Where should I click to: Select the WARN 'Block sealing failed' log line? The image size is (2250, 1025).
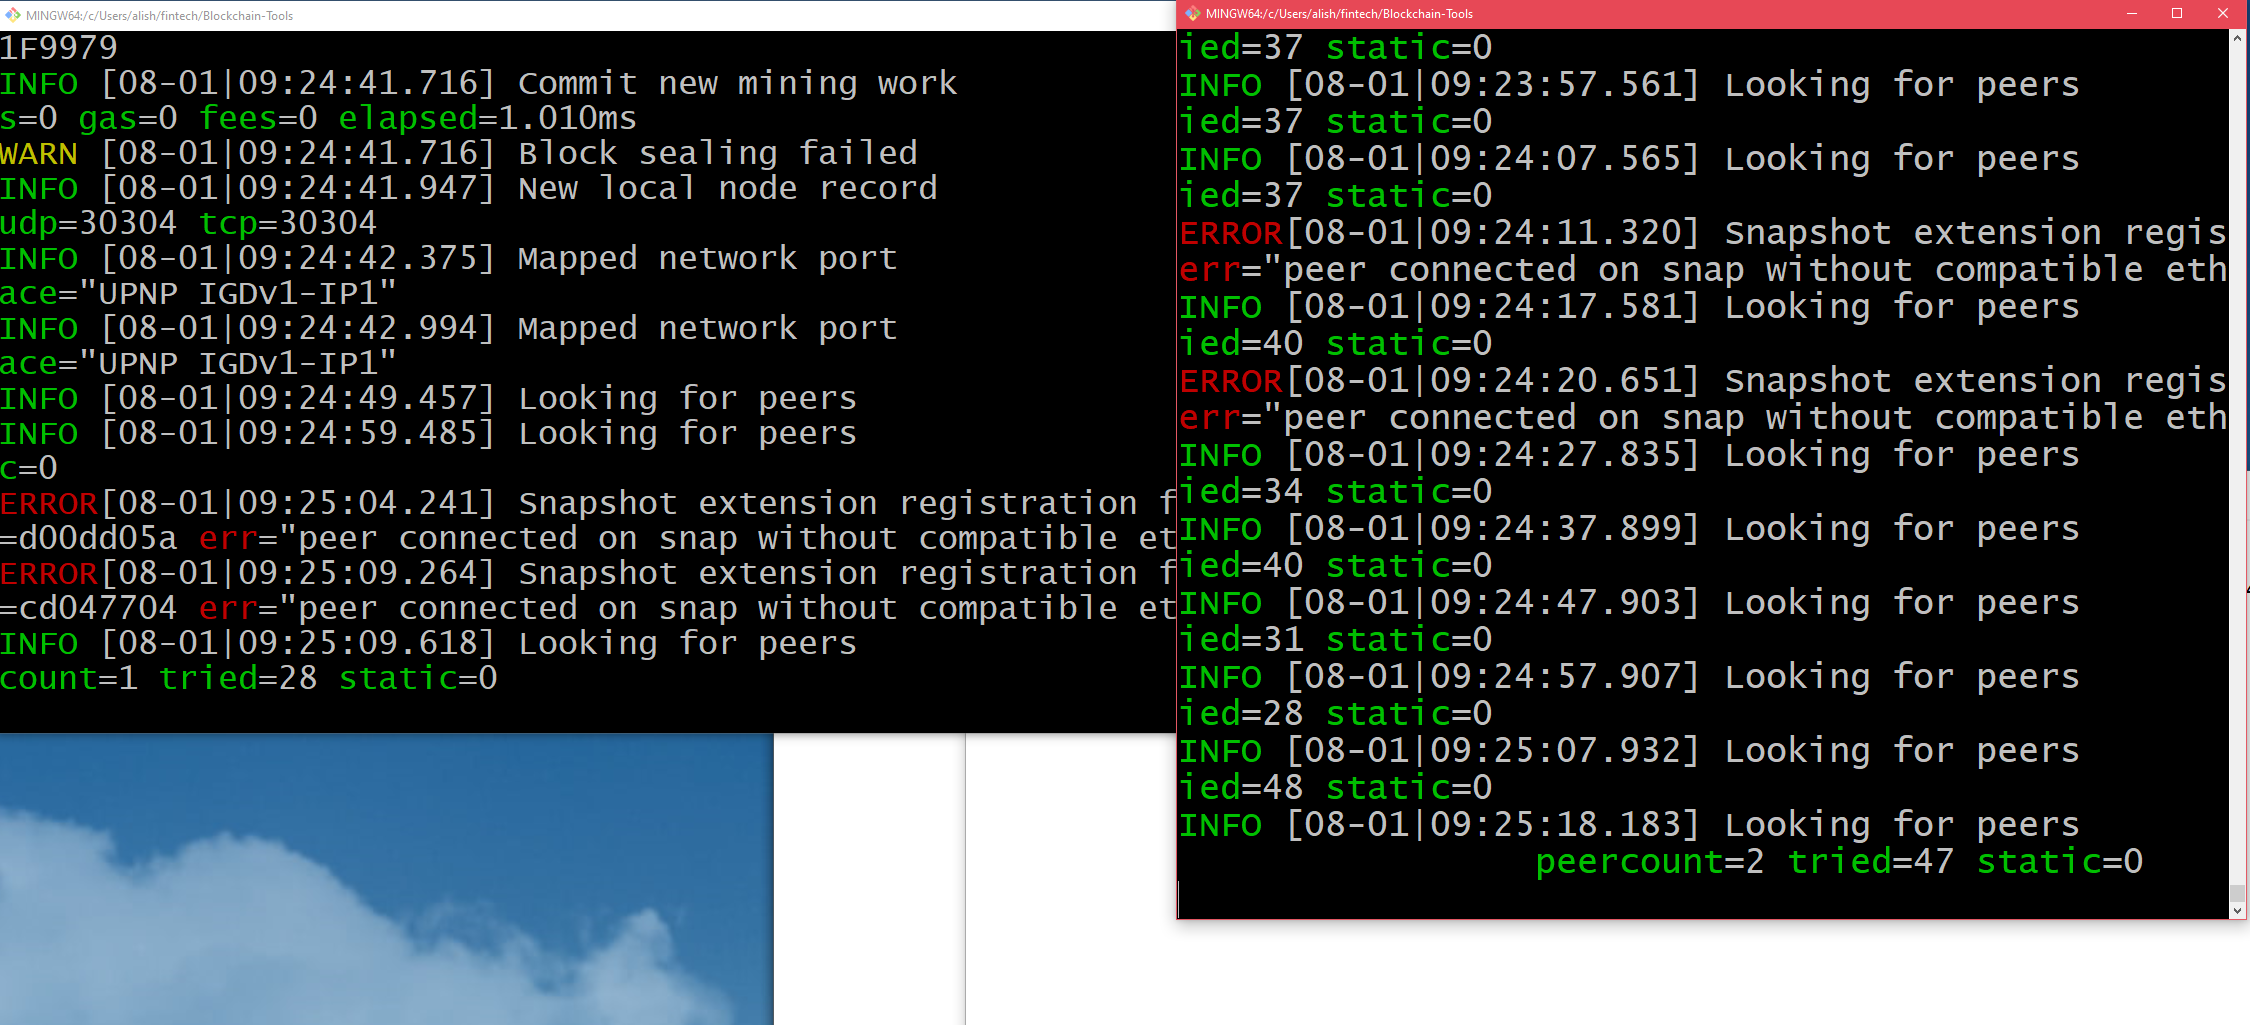459,152
